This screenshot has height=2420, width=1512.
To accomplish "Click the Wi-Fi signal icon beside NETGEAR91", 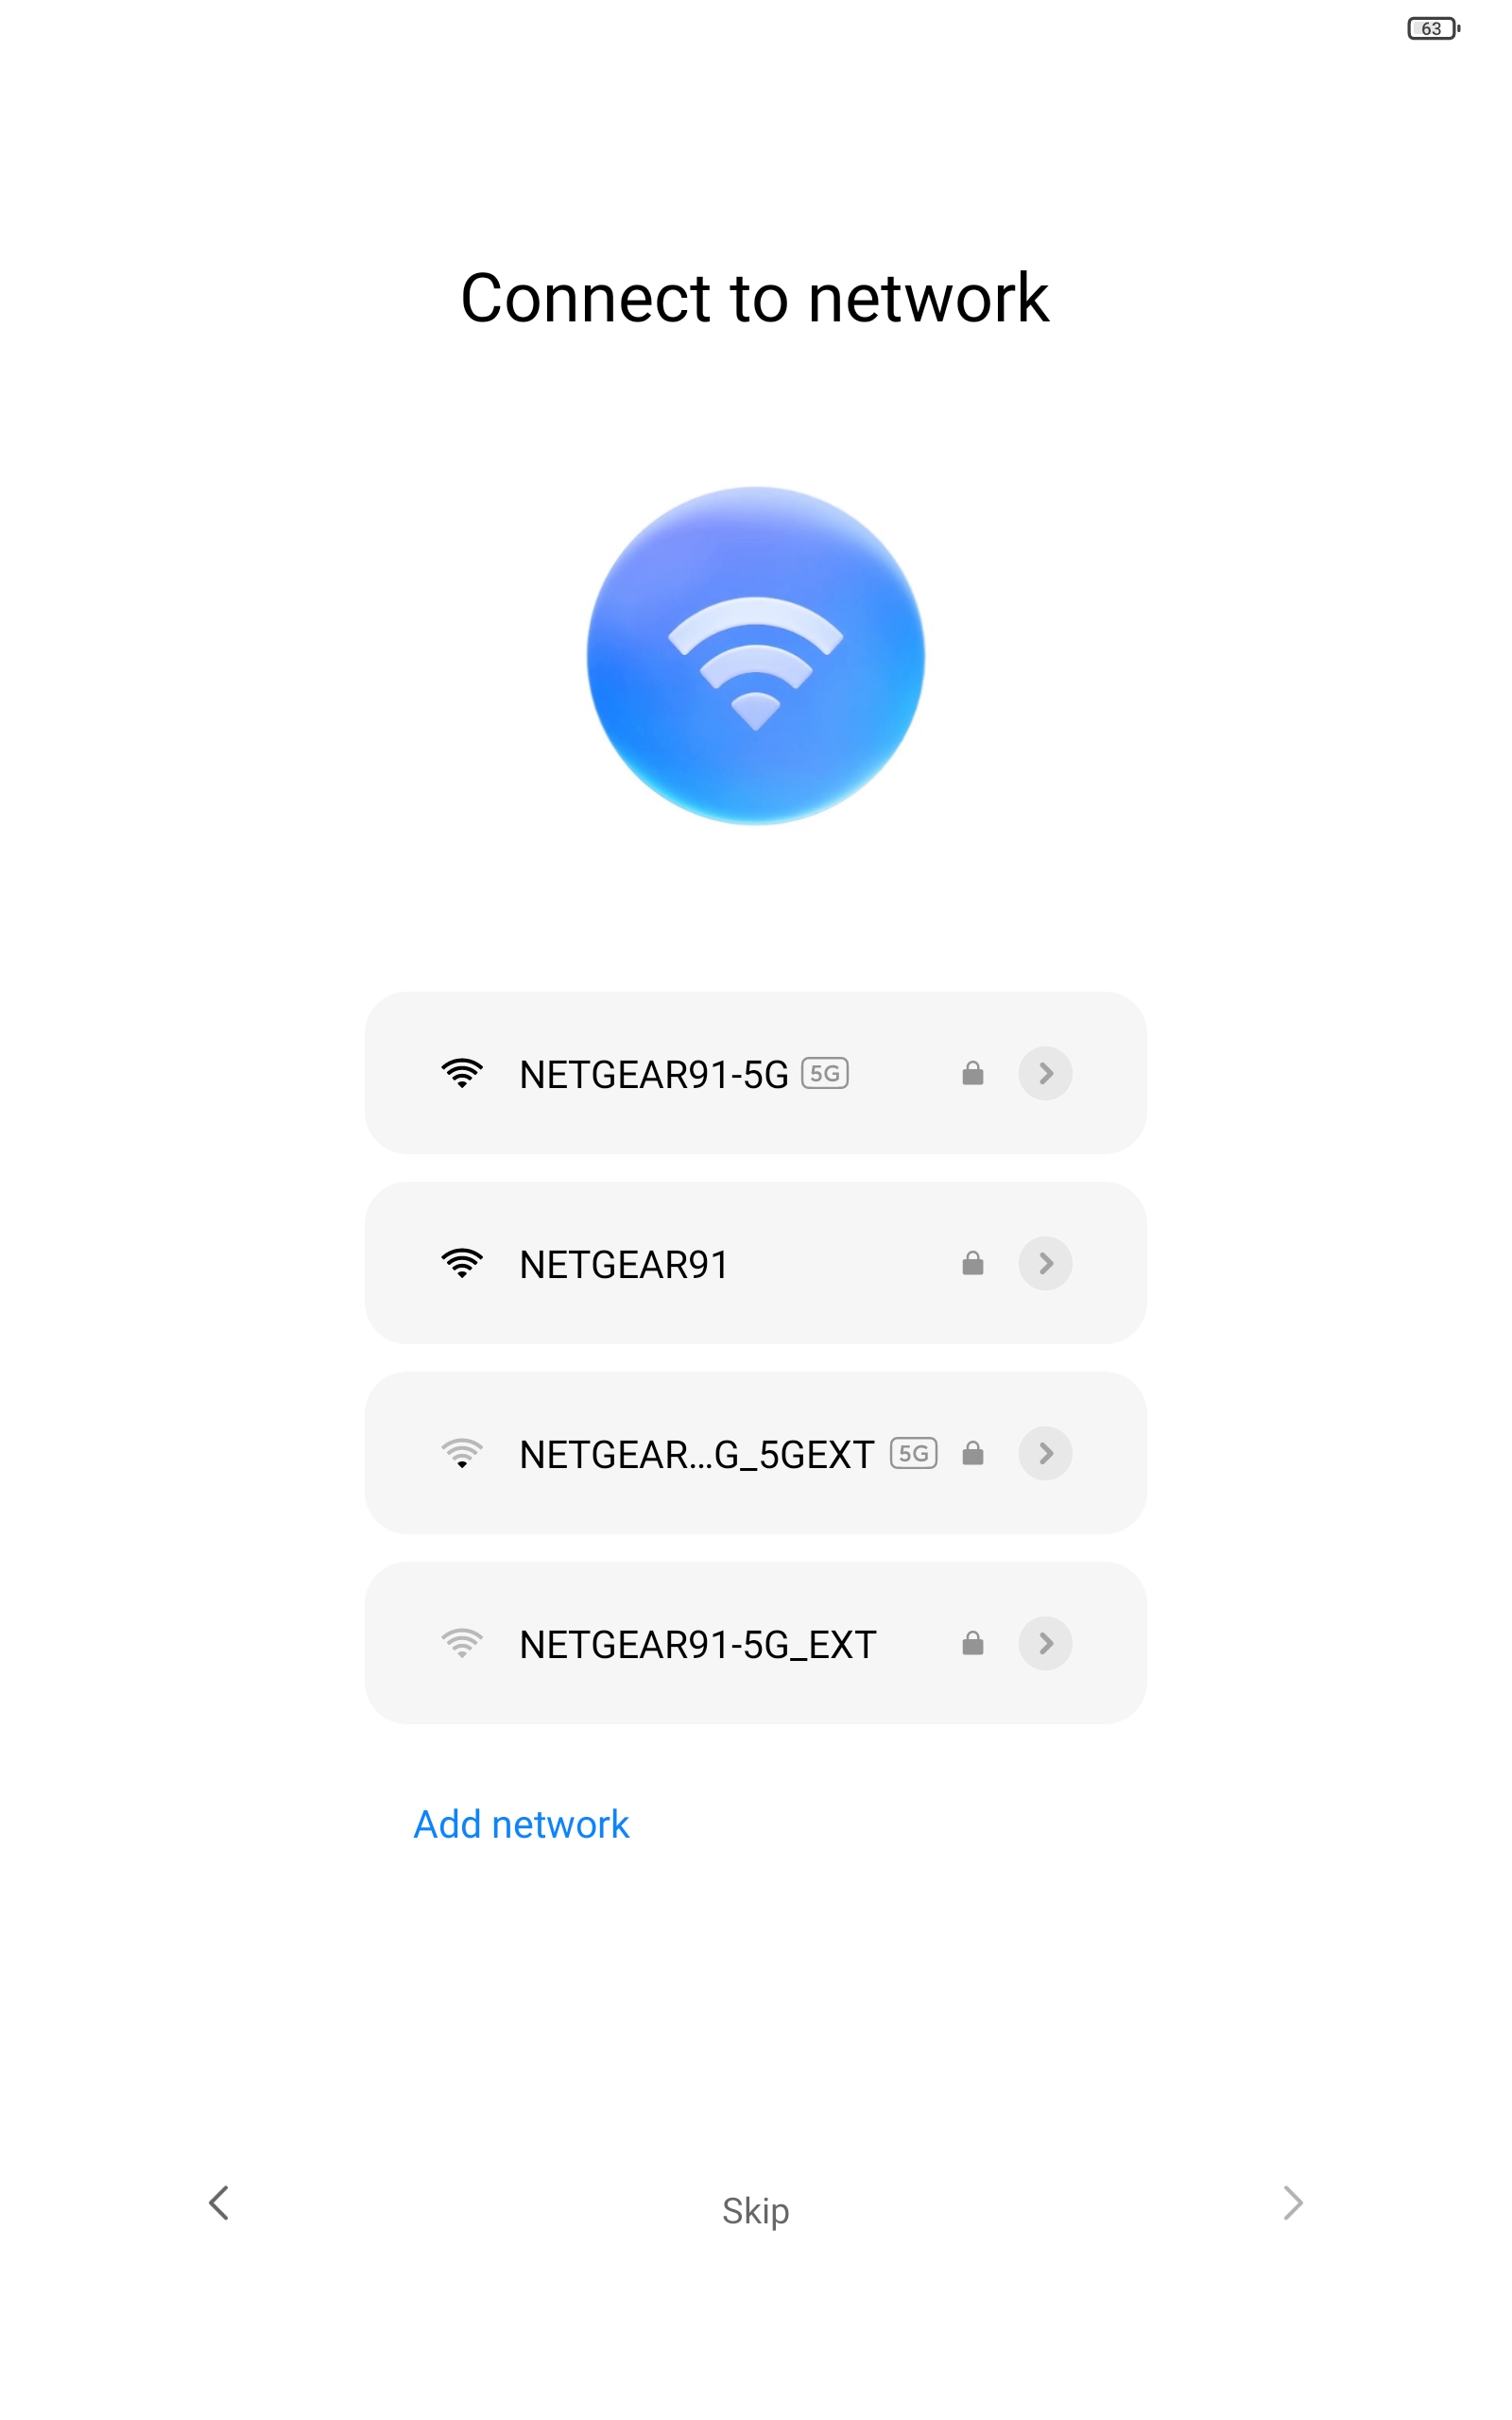I will coord(462,1263).
